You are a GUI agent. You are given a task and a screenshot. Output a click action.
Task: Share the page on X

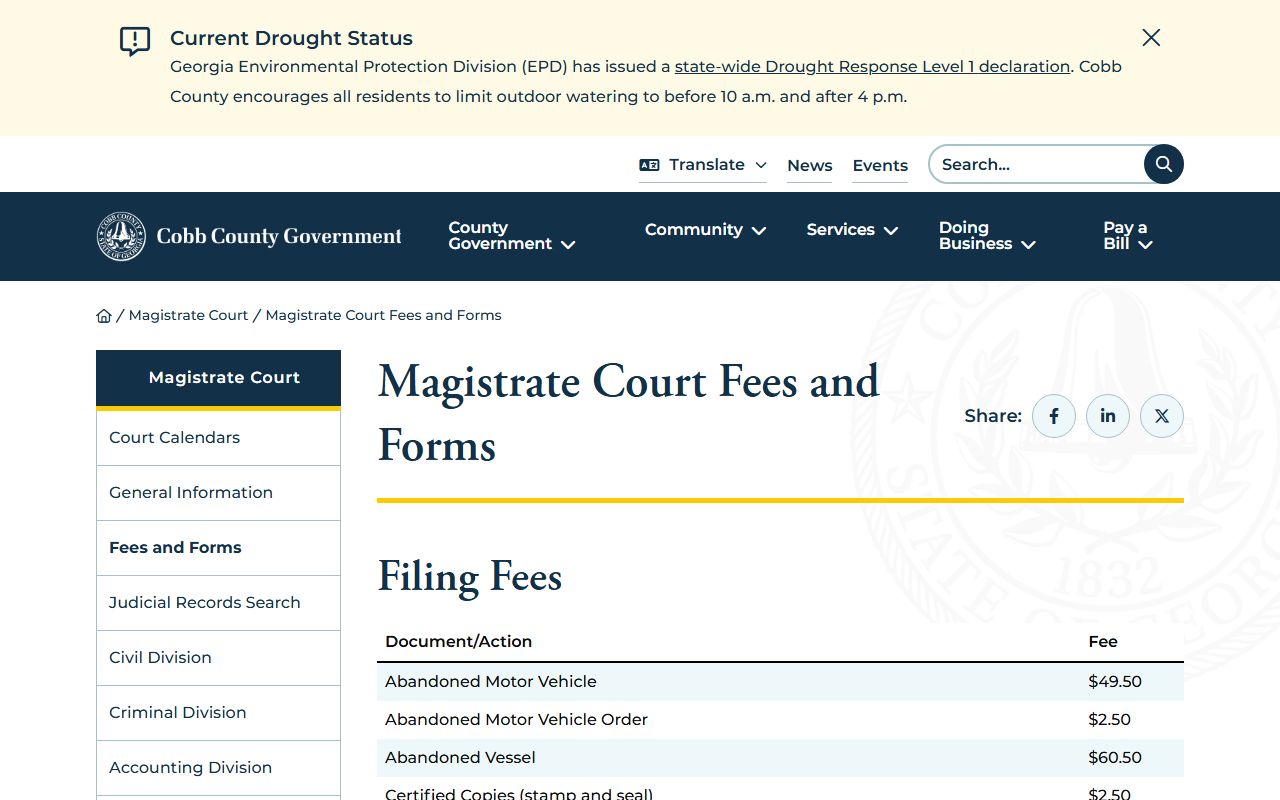tap(1162, 416)
